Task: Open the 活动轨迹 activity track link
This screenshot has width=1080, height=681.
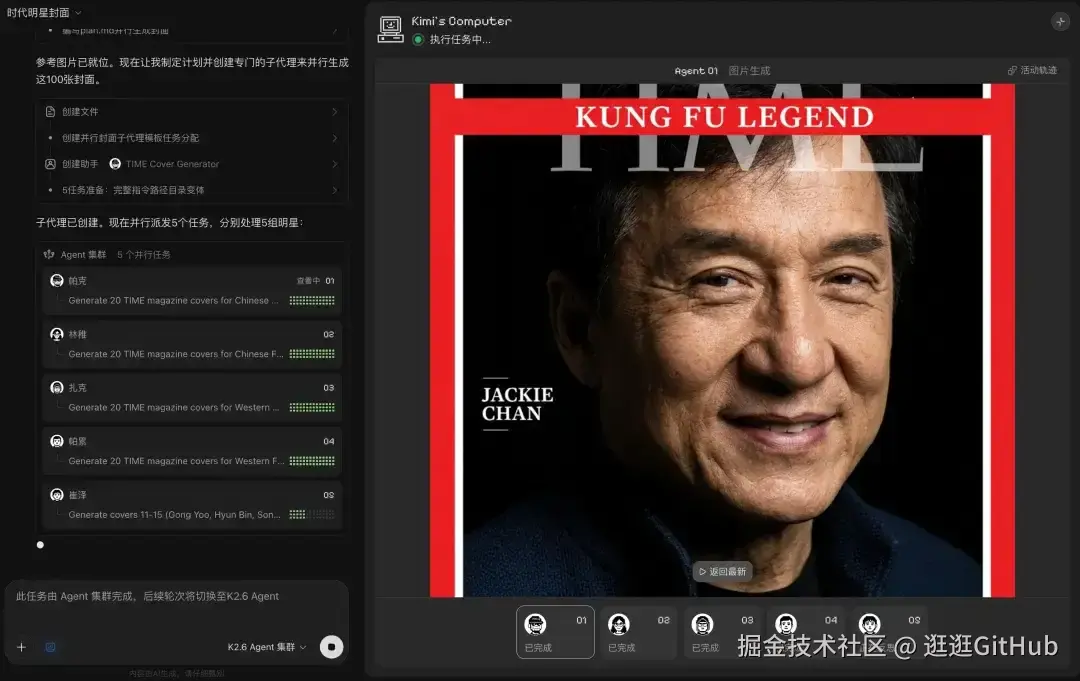Action: (1032, 70)
